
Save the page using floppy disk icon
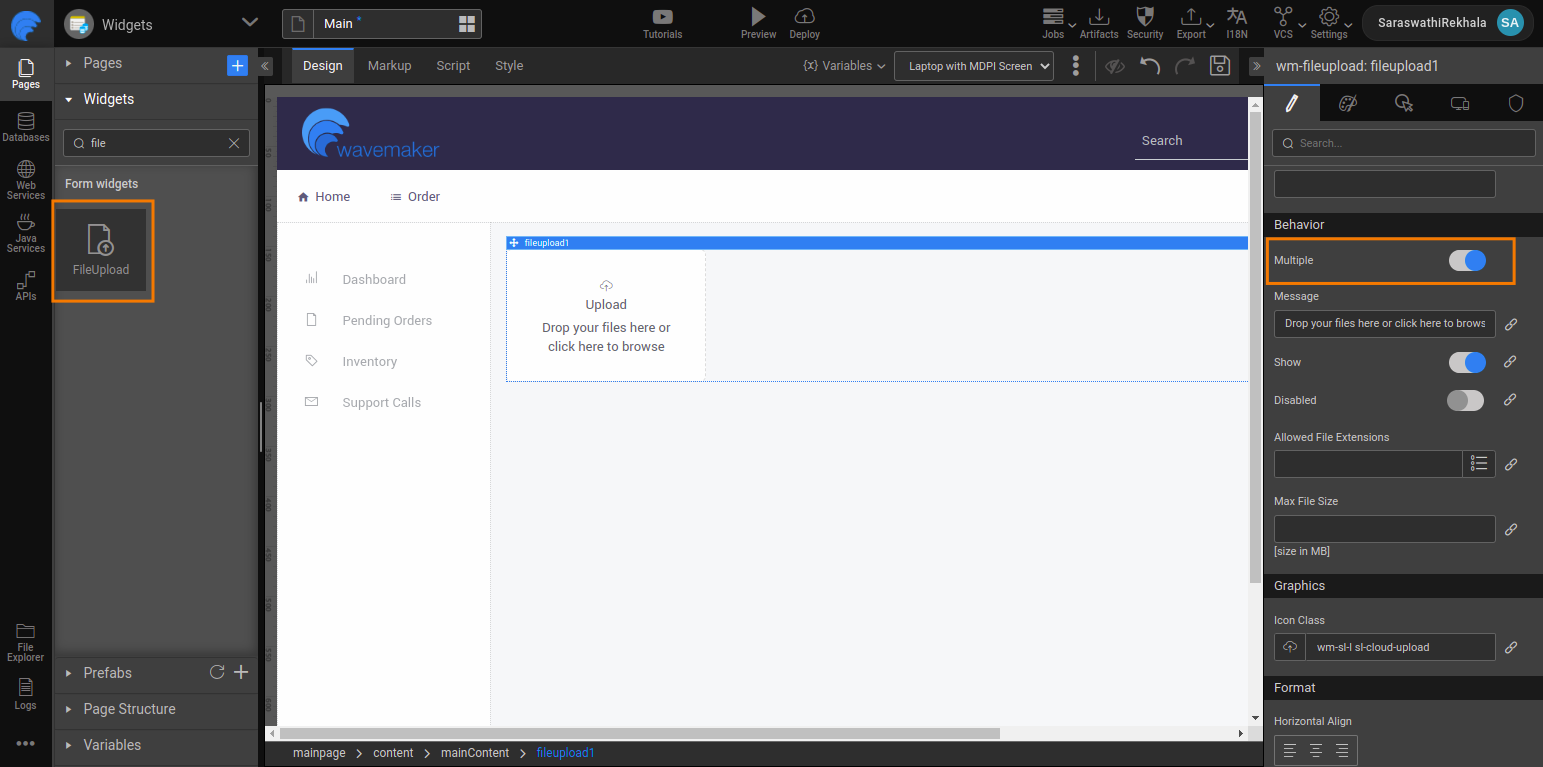tap(1219, 66)
